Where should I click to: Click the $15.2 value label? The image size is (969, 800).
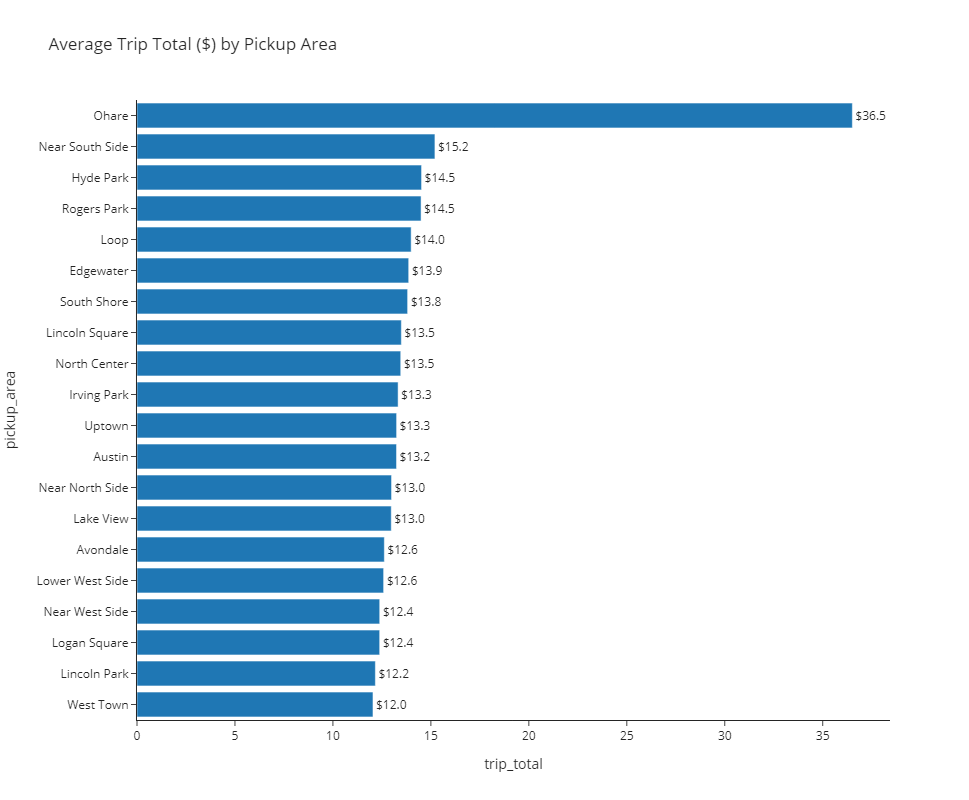[453, 147]
